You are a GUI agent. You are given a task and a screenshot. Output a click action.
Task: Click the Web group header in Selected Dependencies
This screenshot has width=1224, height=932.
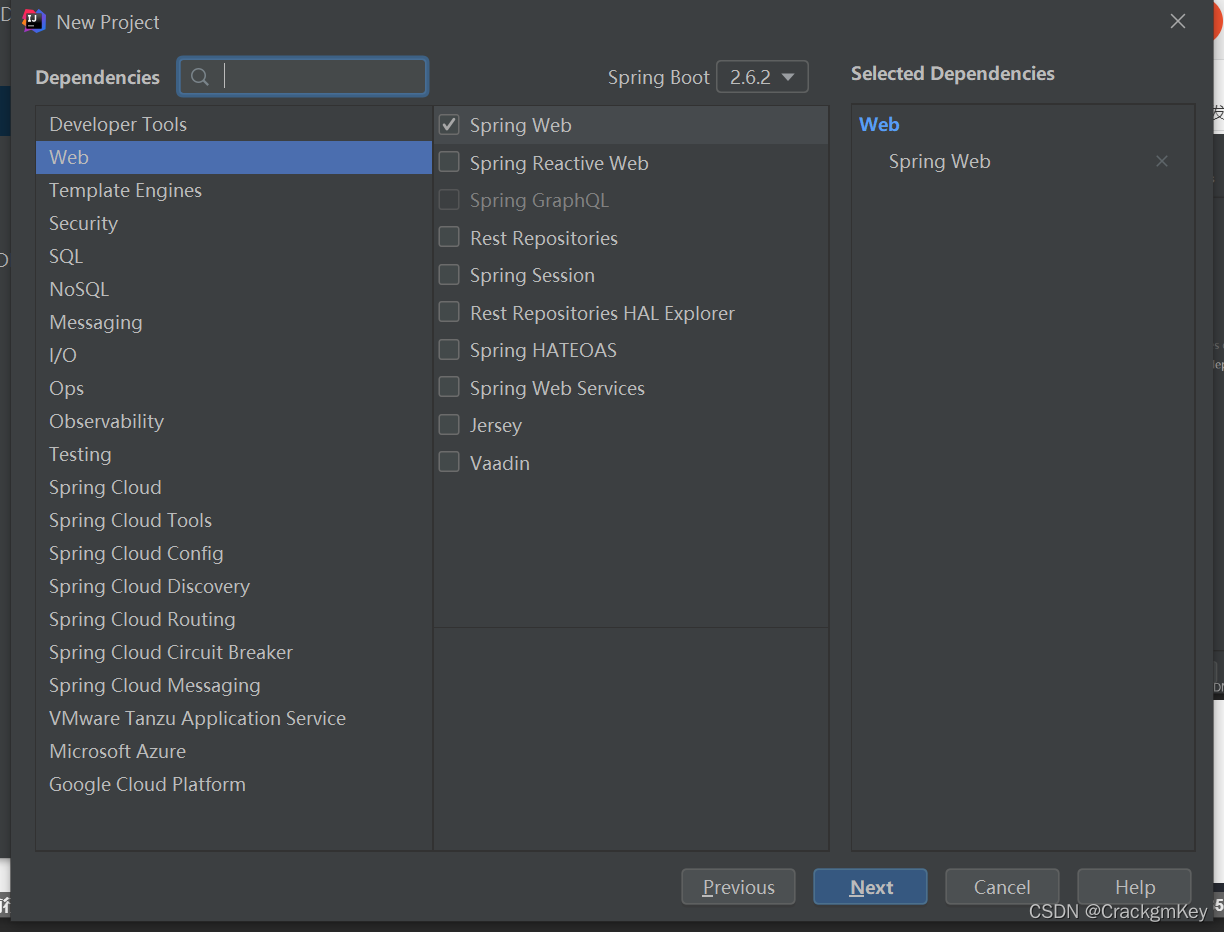point(879,124)
